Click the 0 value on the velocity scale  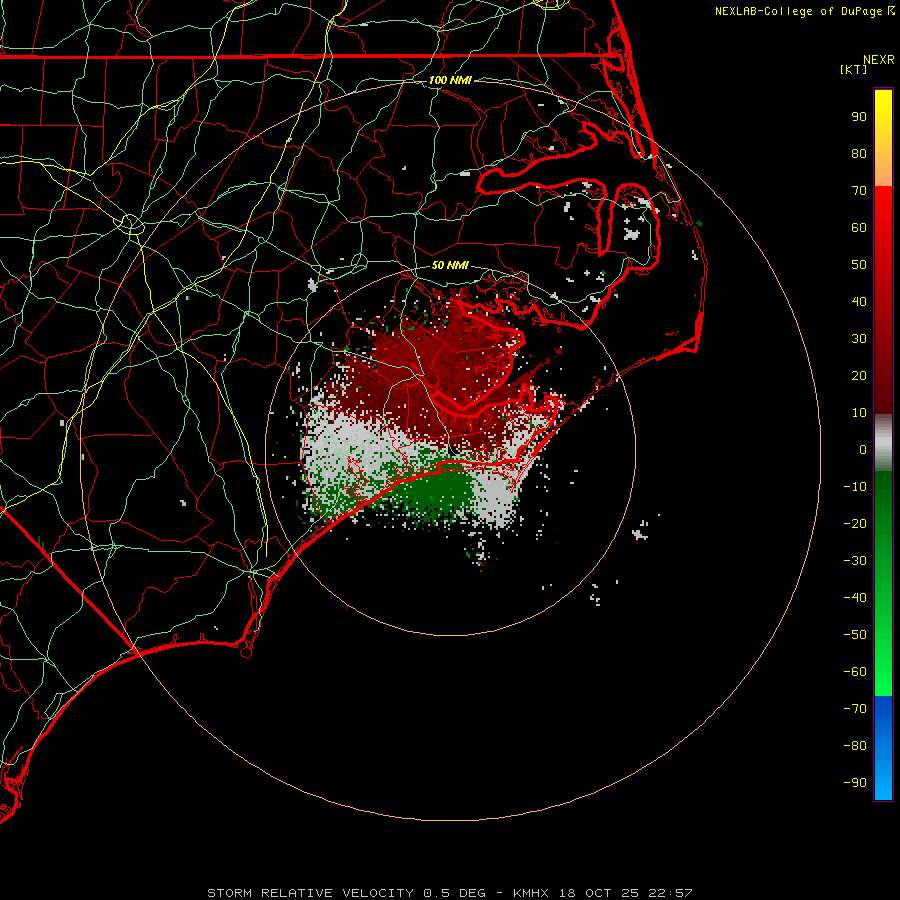[863, 449]
